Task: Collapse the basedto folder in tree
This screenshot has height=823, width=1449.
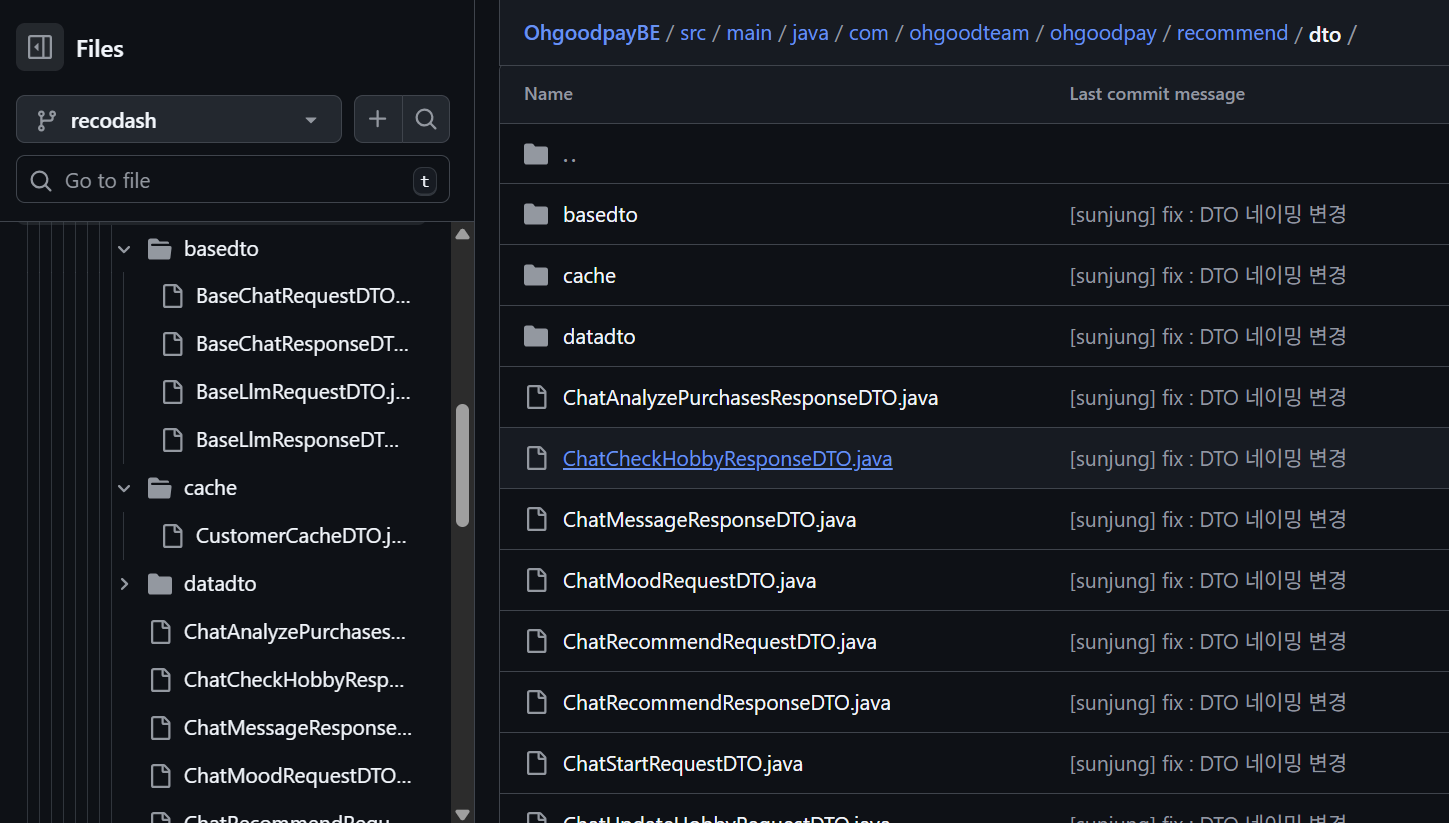Action: tap(124, 249)
